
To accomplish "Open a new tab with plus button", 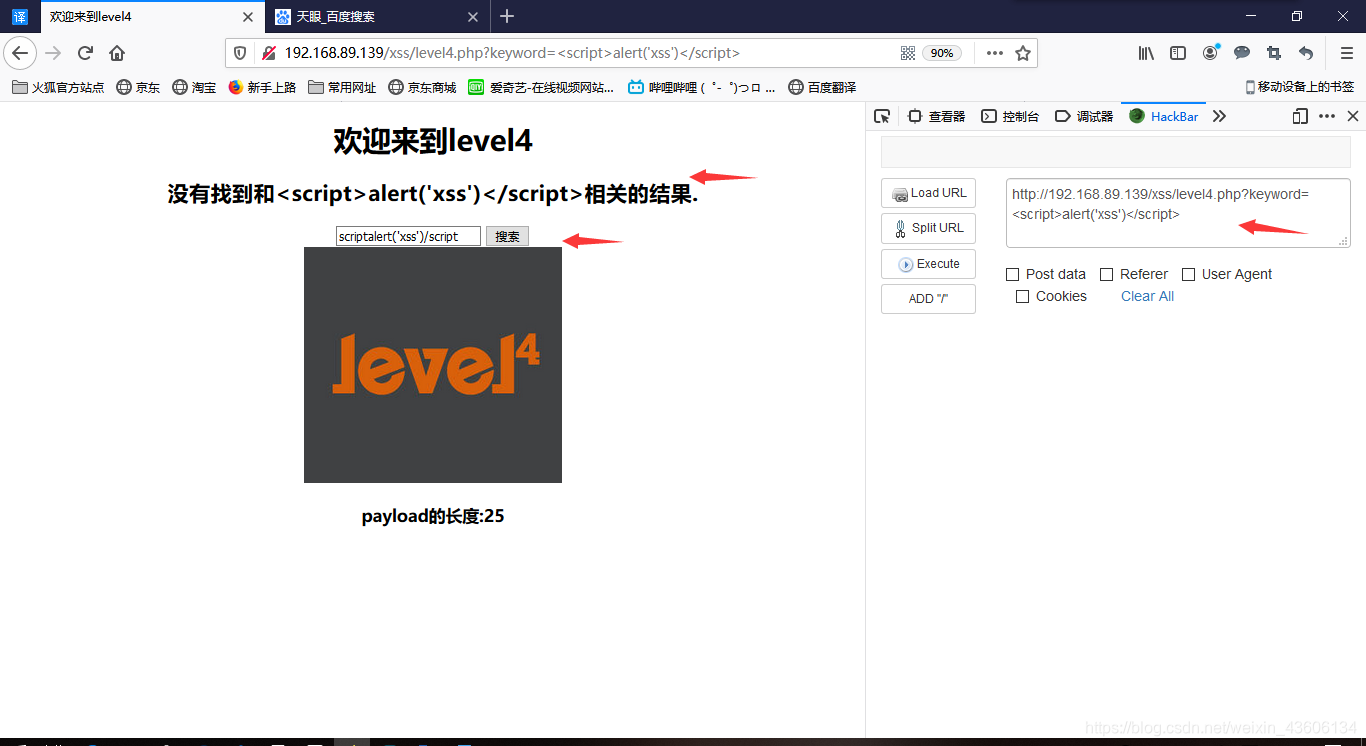I will [x=507, y=16].
